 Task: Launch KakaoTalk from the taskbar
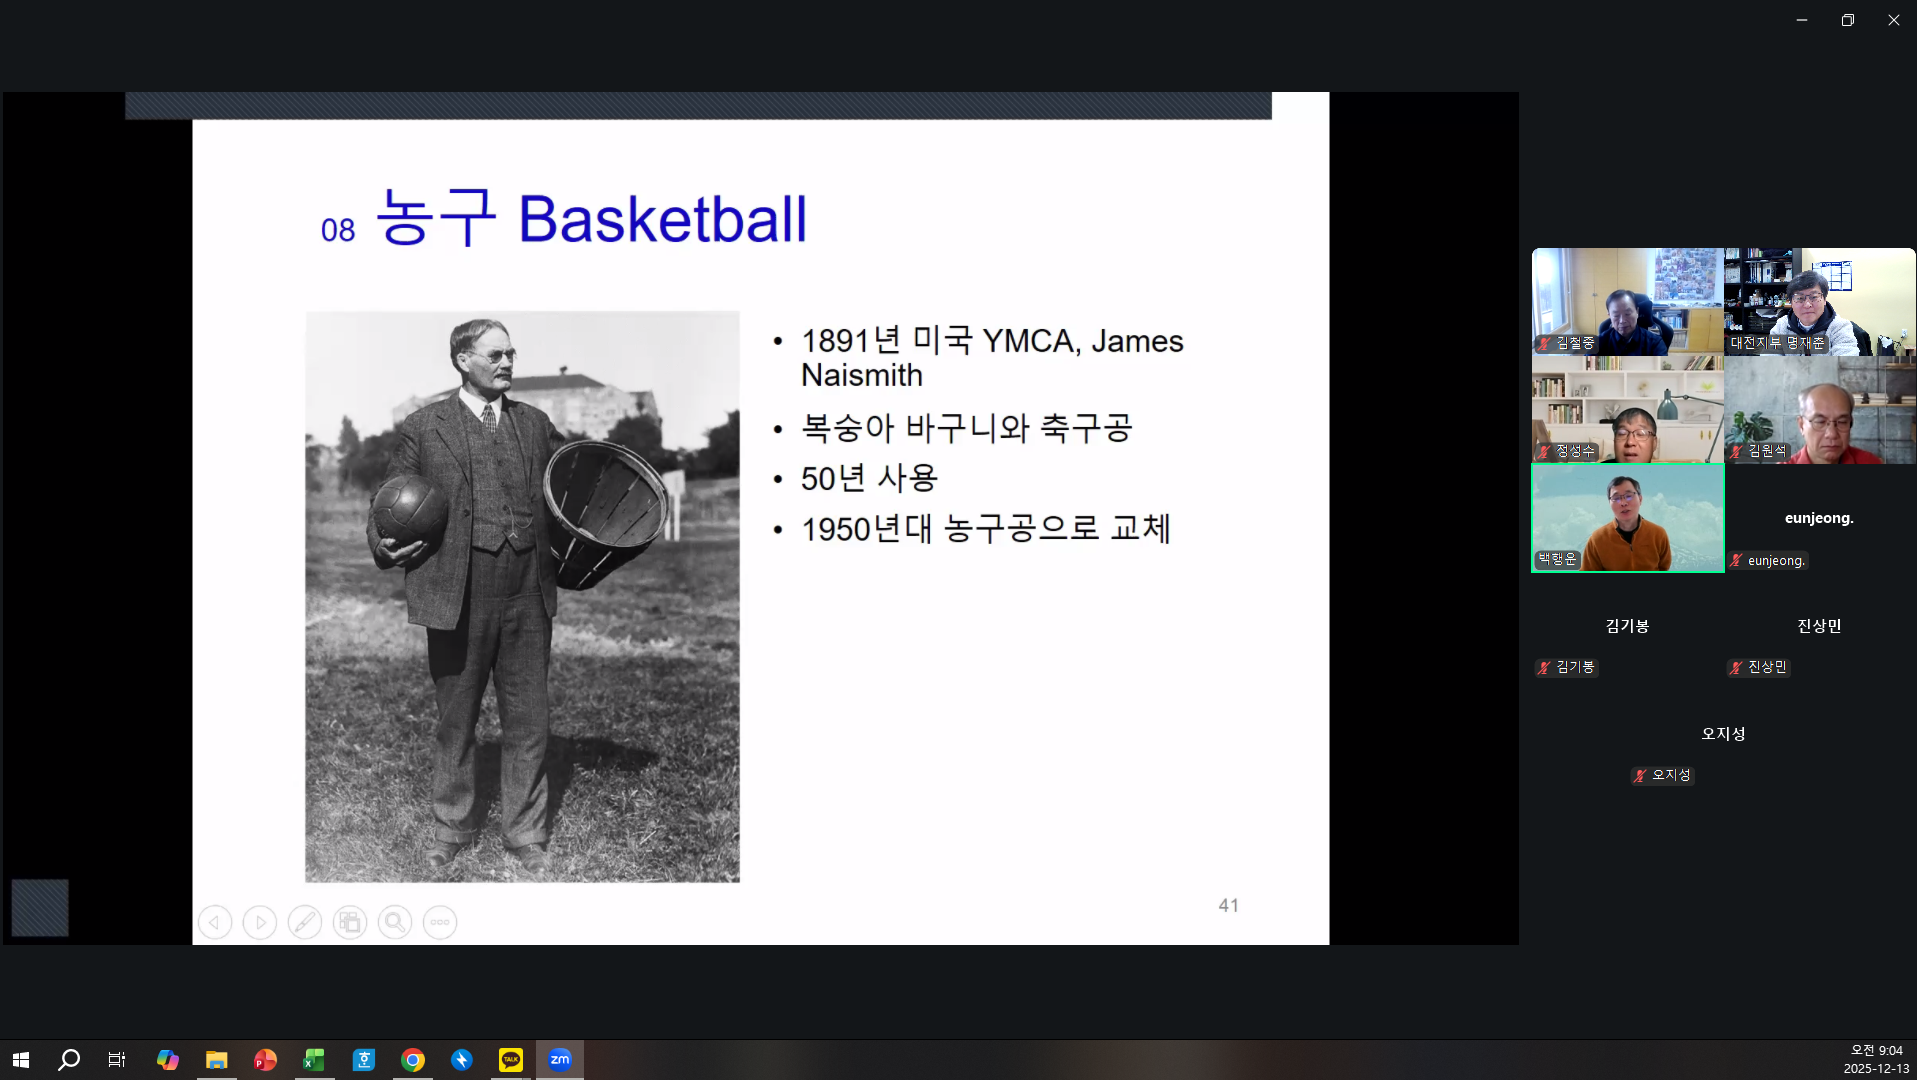(x=510, y=1059)
